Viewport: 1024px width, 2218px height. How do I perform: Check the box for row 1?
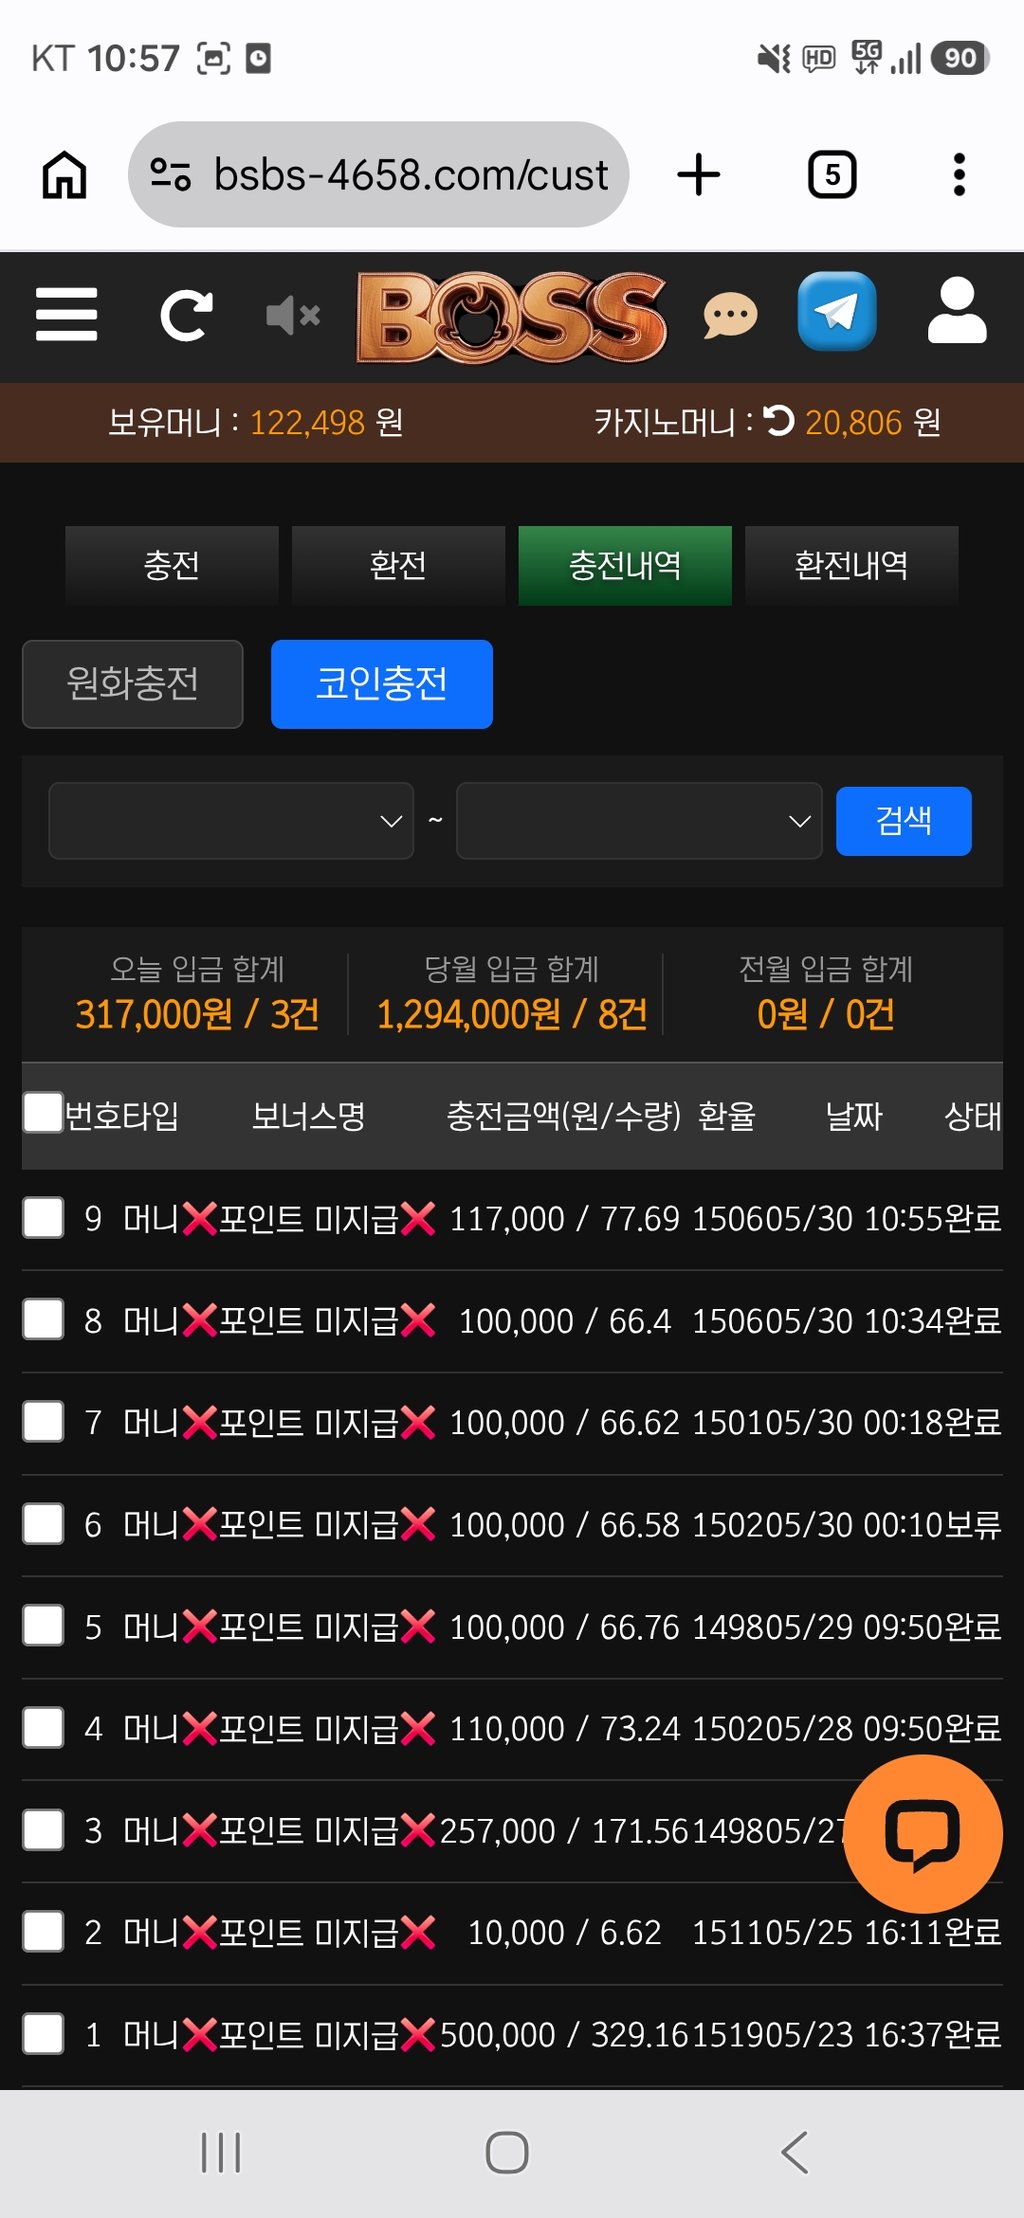(x=43, y=2033)
